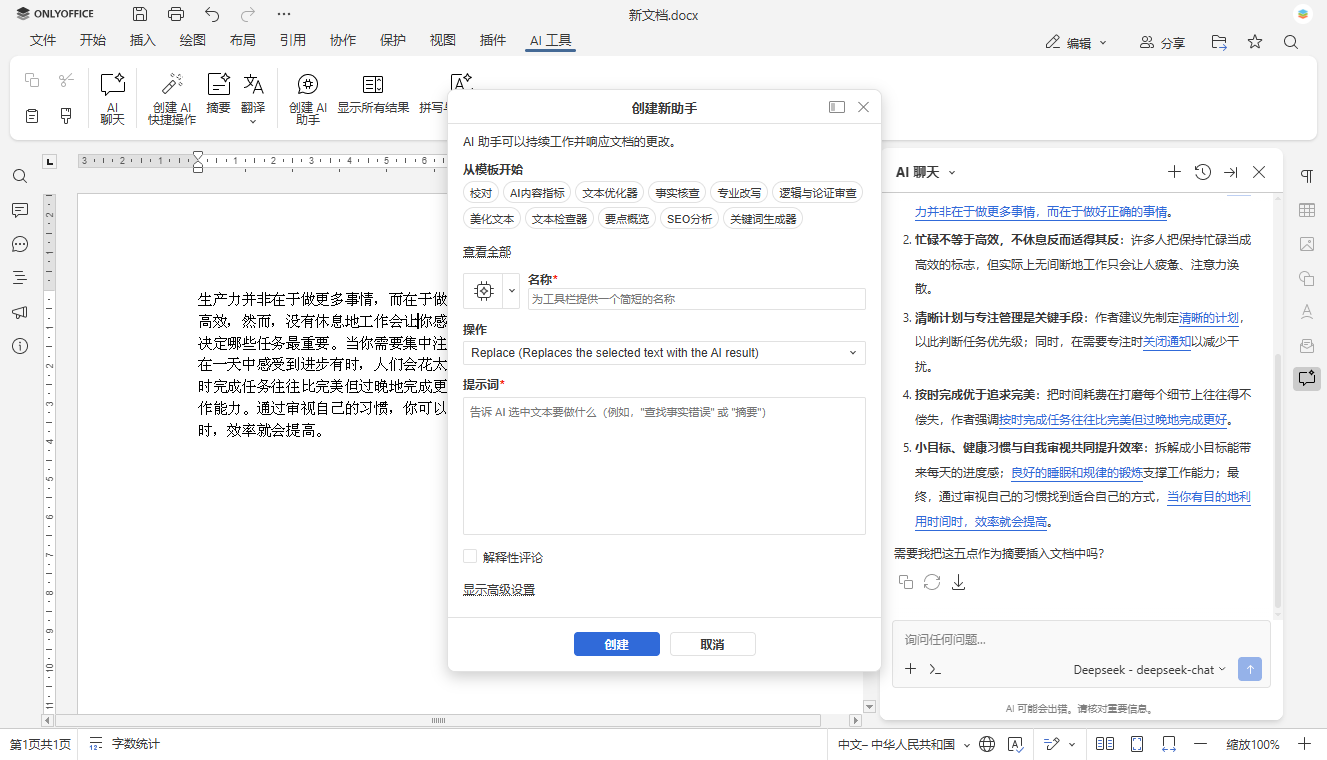Click the Print icon in title bar
This screenshot has width=1327, height=760.
tap(176, 14)
